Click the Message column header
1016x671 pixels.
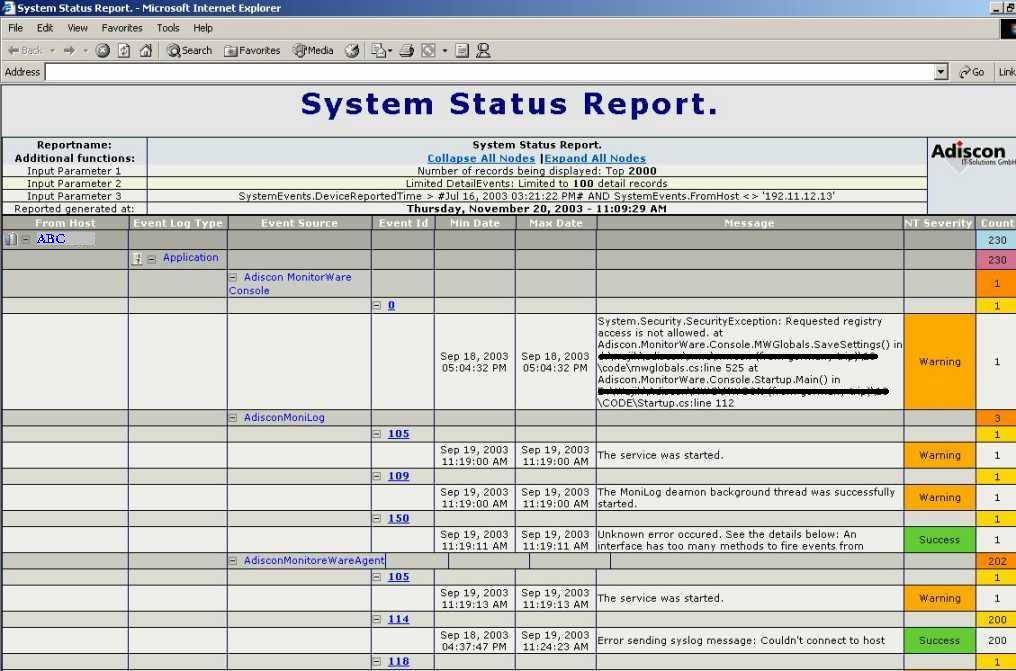coord(749,223)
